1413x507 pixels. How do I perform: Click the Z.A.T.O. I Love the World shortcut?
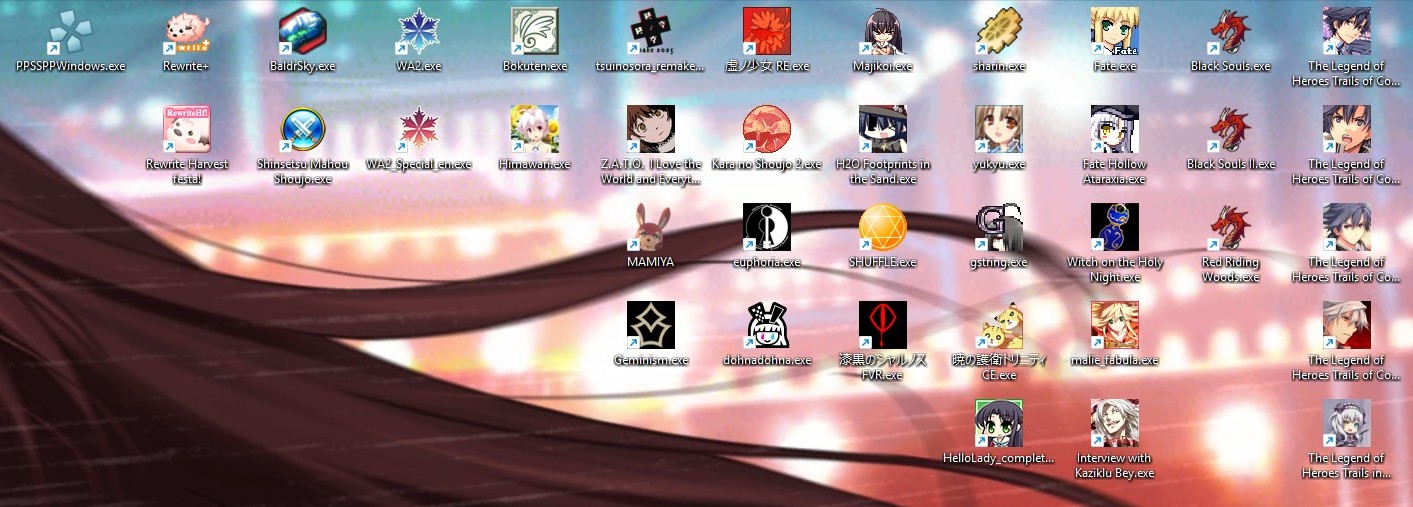651,130
